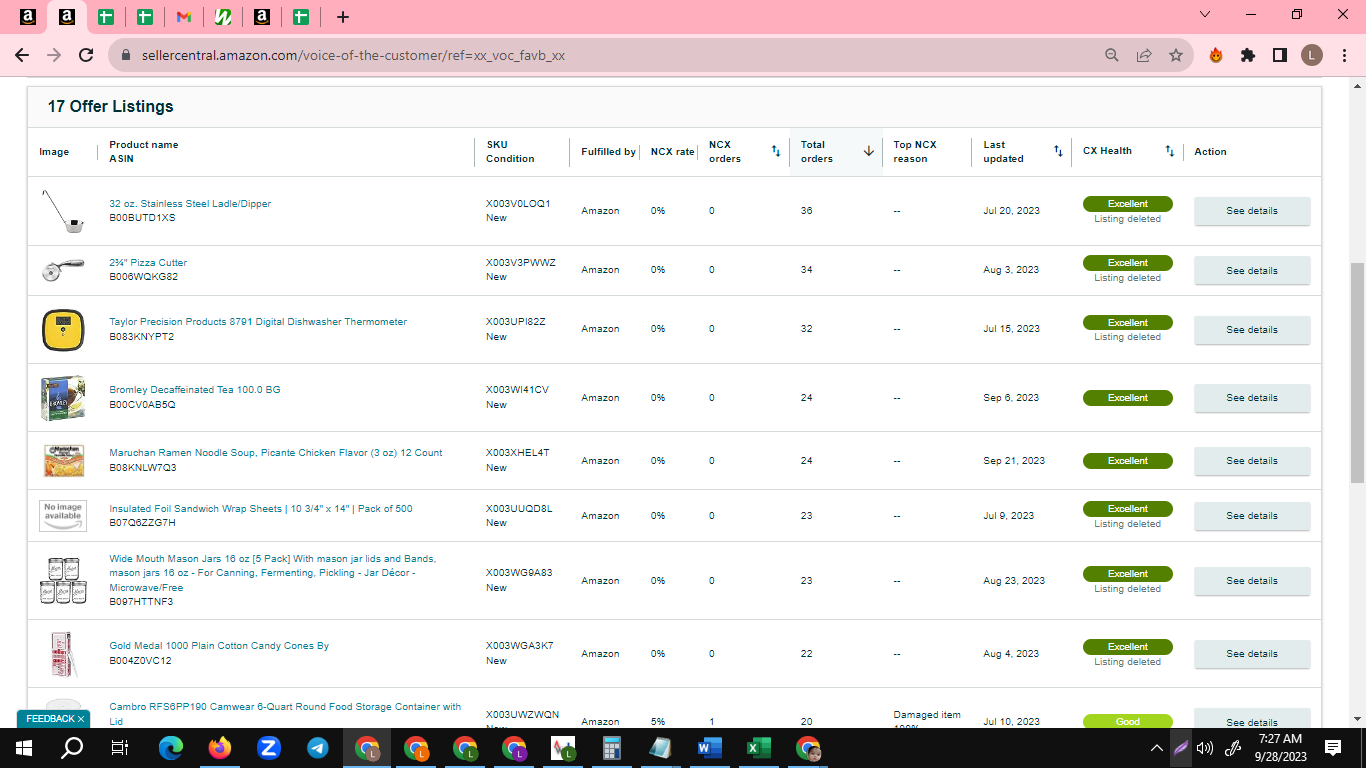Go back using the browser back arrow
The image size is (1366, 768).
(22, 55)
